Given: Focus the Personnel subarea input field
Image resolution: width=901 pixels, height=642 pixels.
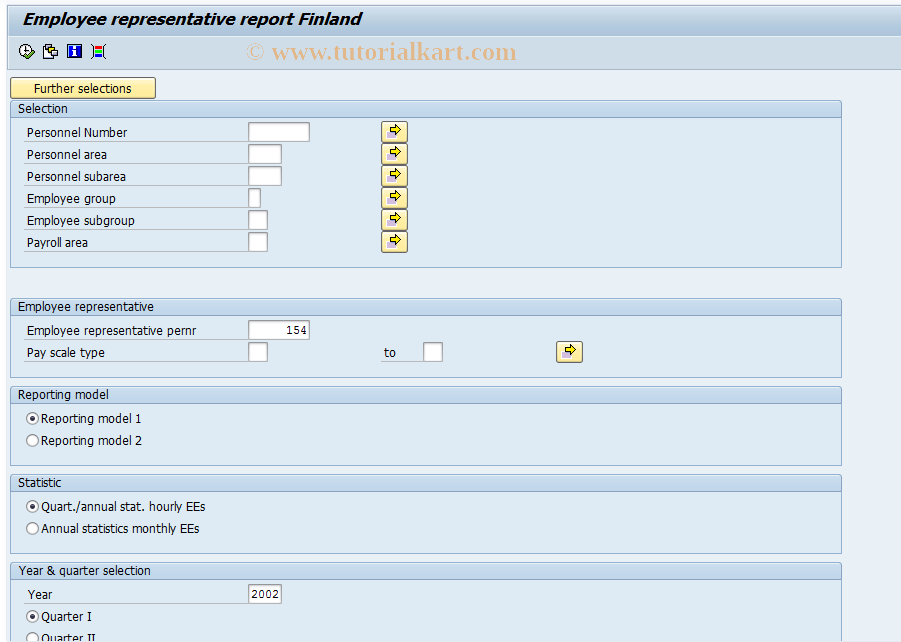Looking at the screenshot, I should [x=265, y=176].
